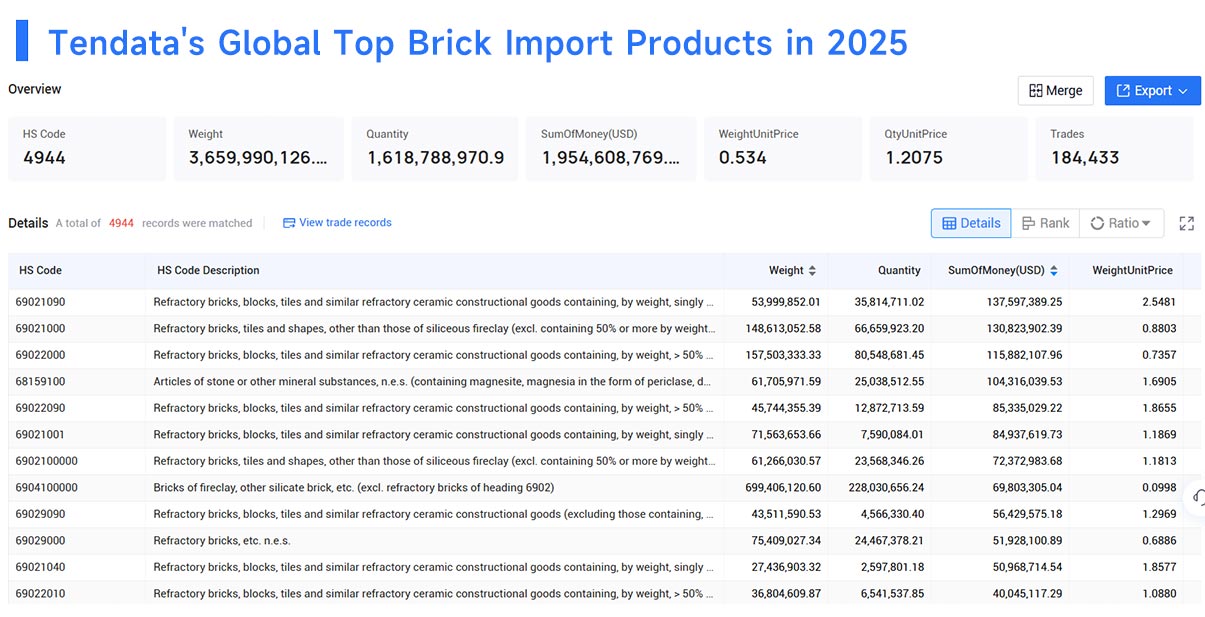Image resolution: width=1205 pixels, height=617 pixels.
Task: Sort by SumOfMoney(USD) column arrows
Action: (1053, 271)
